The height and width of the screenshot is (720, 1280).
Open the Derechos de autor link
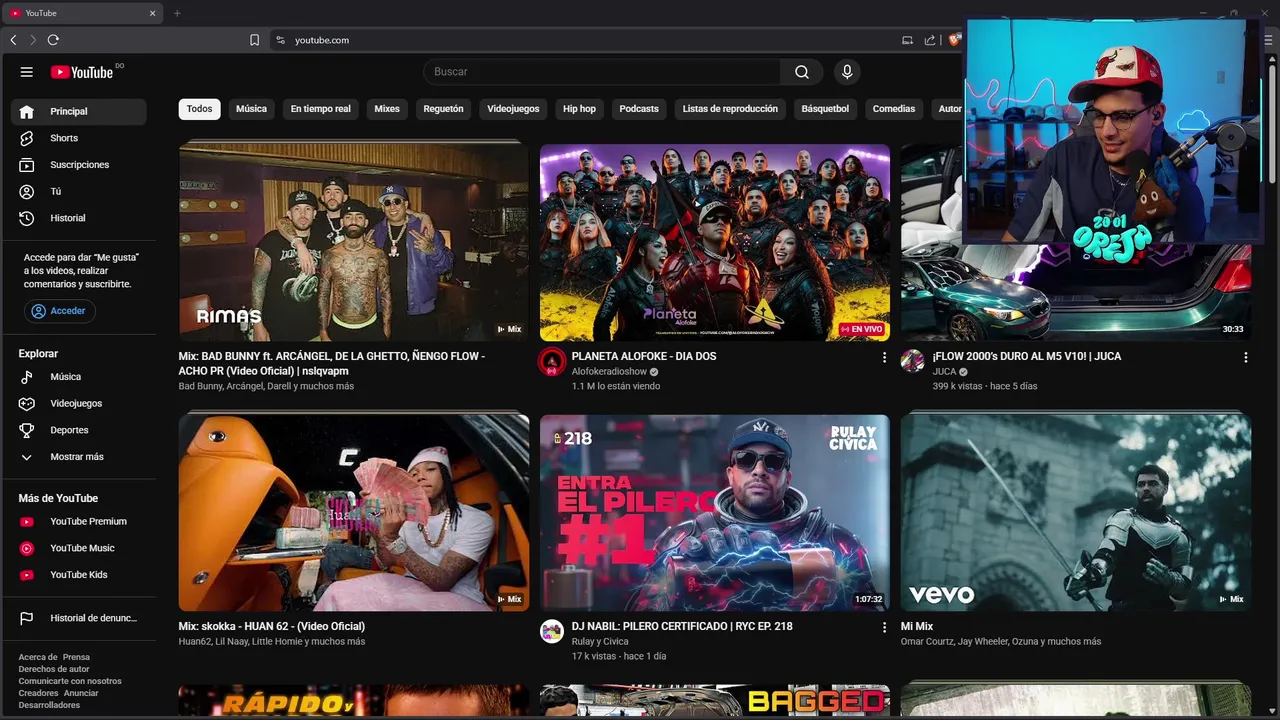tap(54, 669)
